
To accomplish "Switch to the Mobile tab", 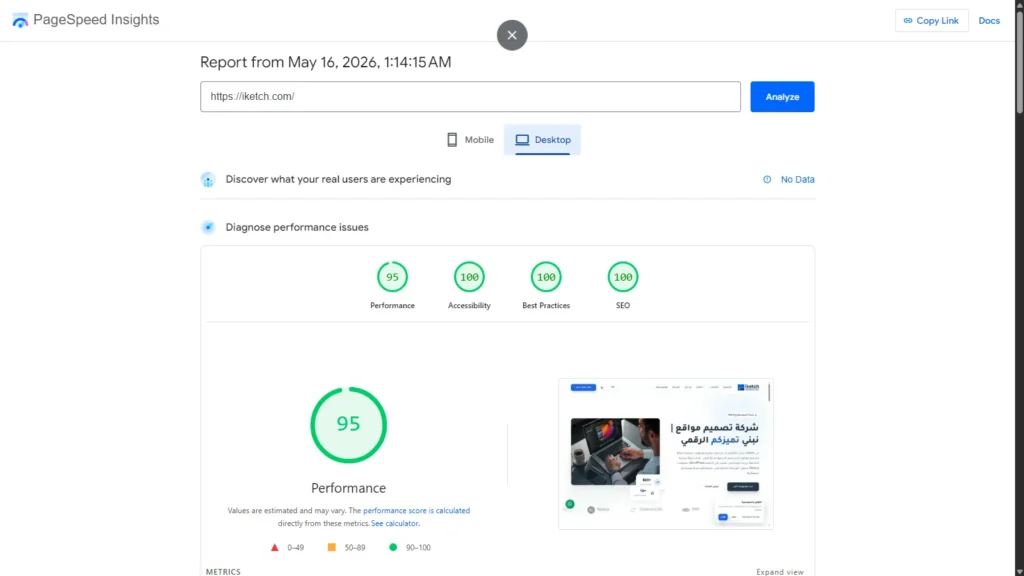I will coord(470,140).
